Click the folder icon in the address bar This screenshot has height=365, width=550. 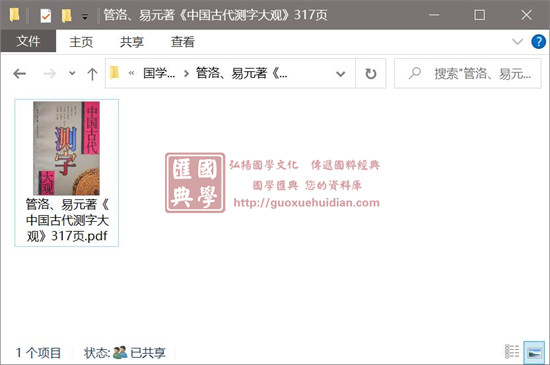114,73
